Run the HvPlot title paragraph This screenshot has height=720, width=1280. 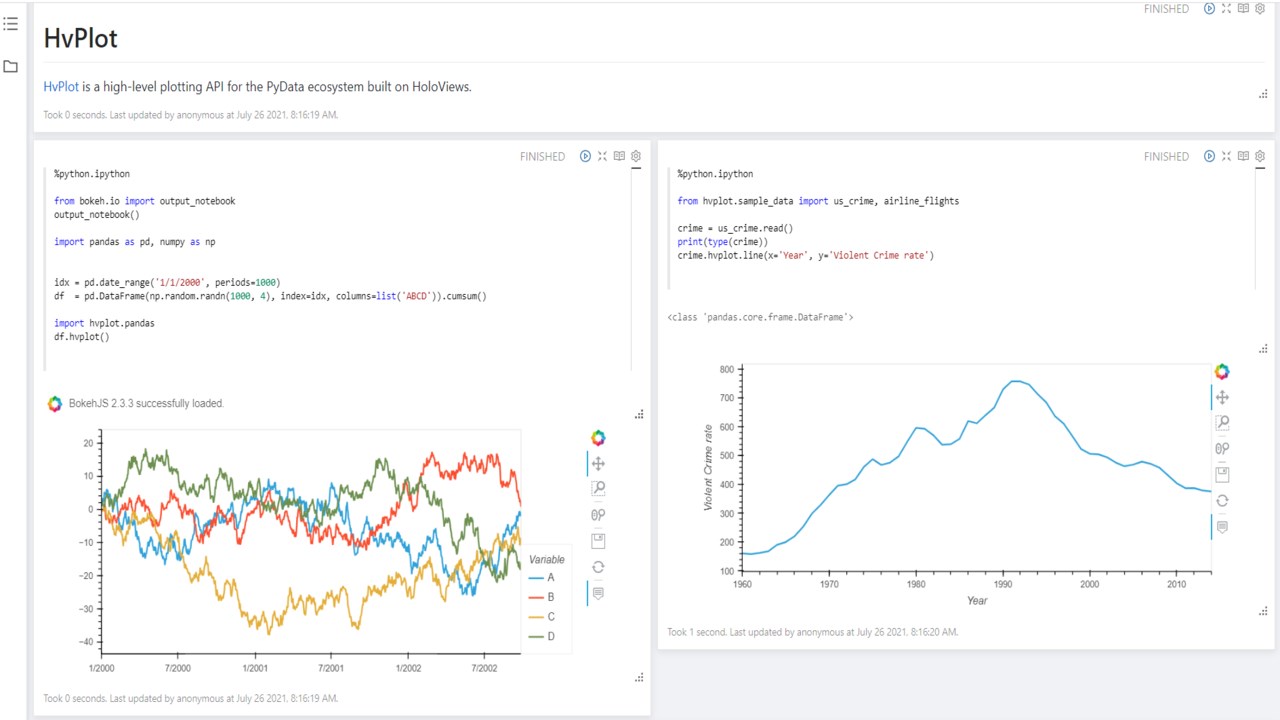(1209, 8)
